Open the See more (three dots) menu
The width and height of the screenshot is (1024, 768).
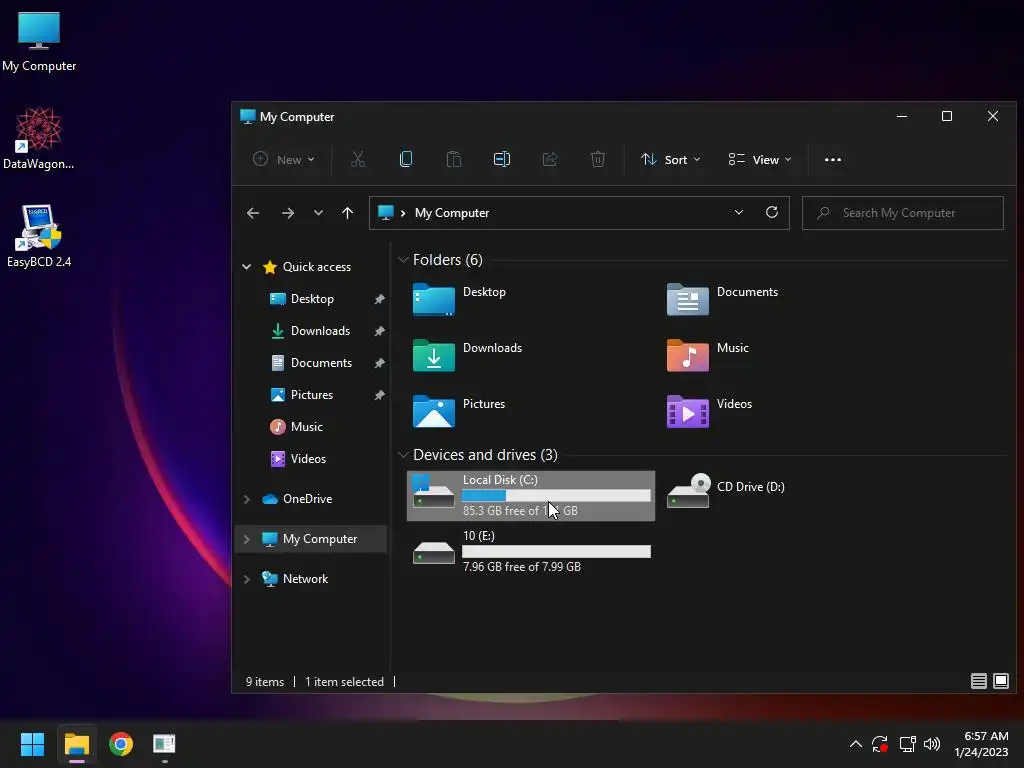coord(833,159)
